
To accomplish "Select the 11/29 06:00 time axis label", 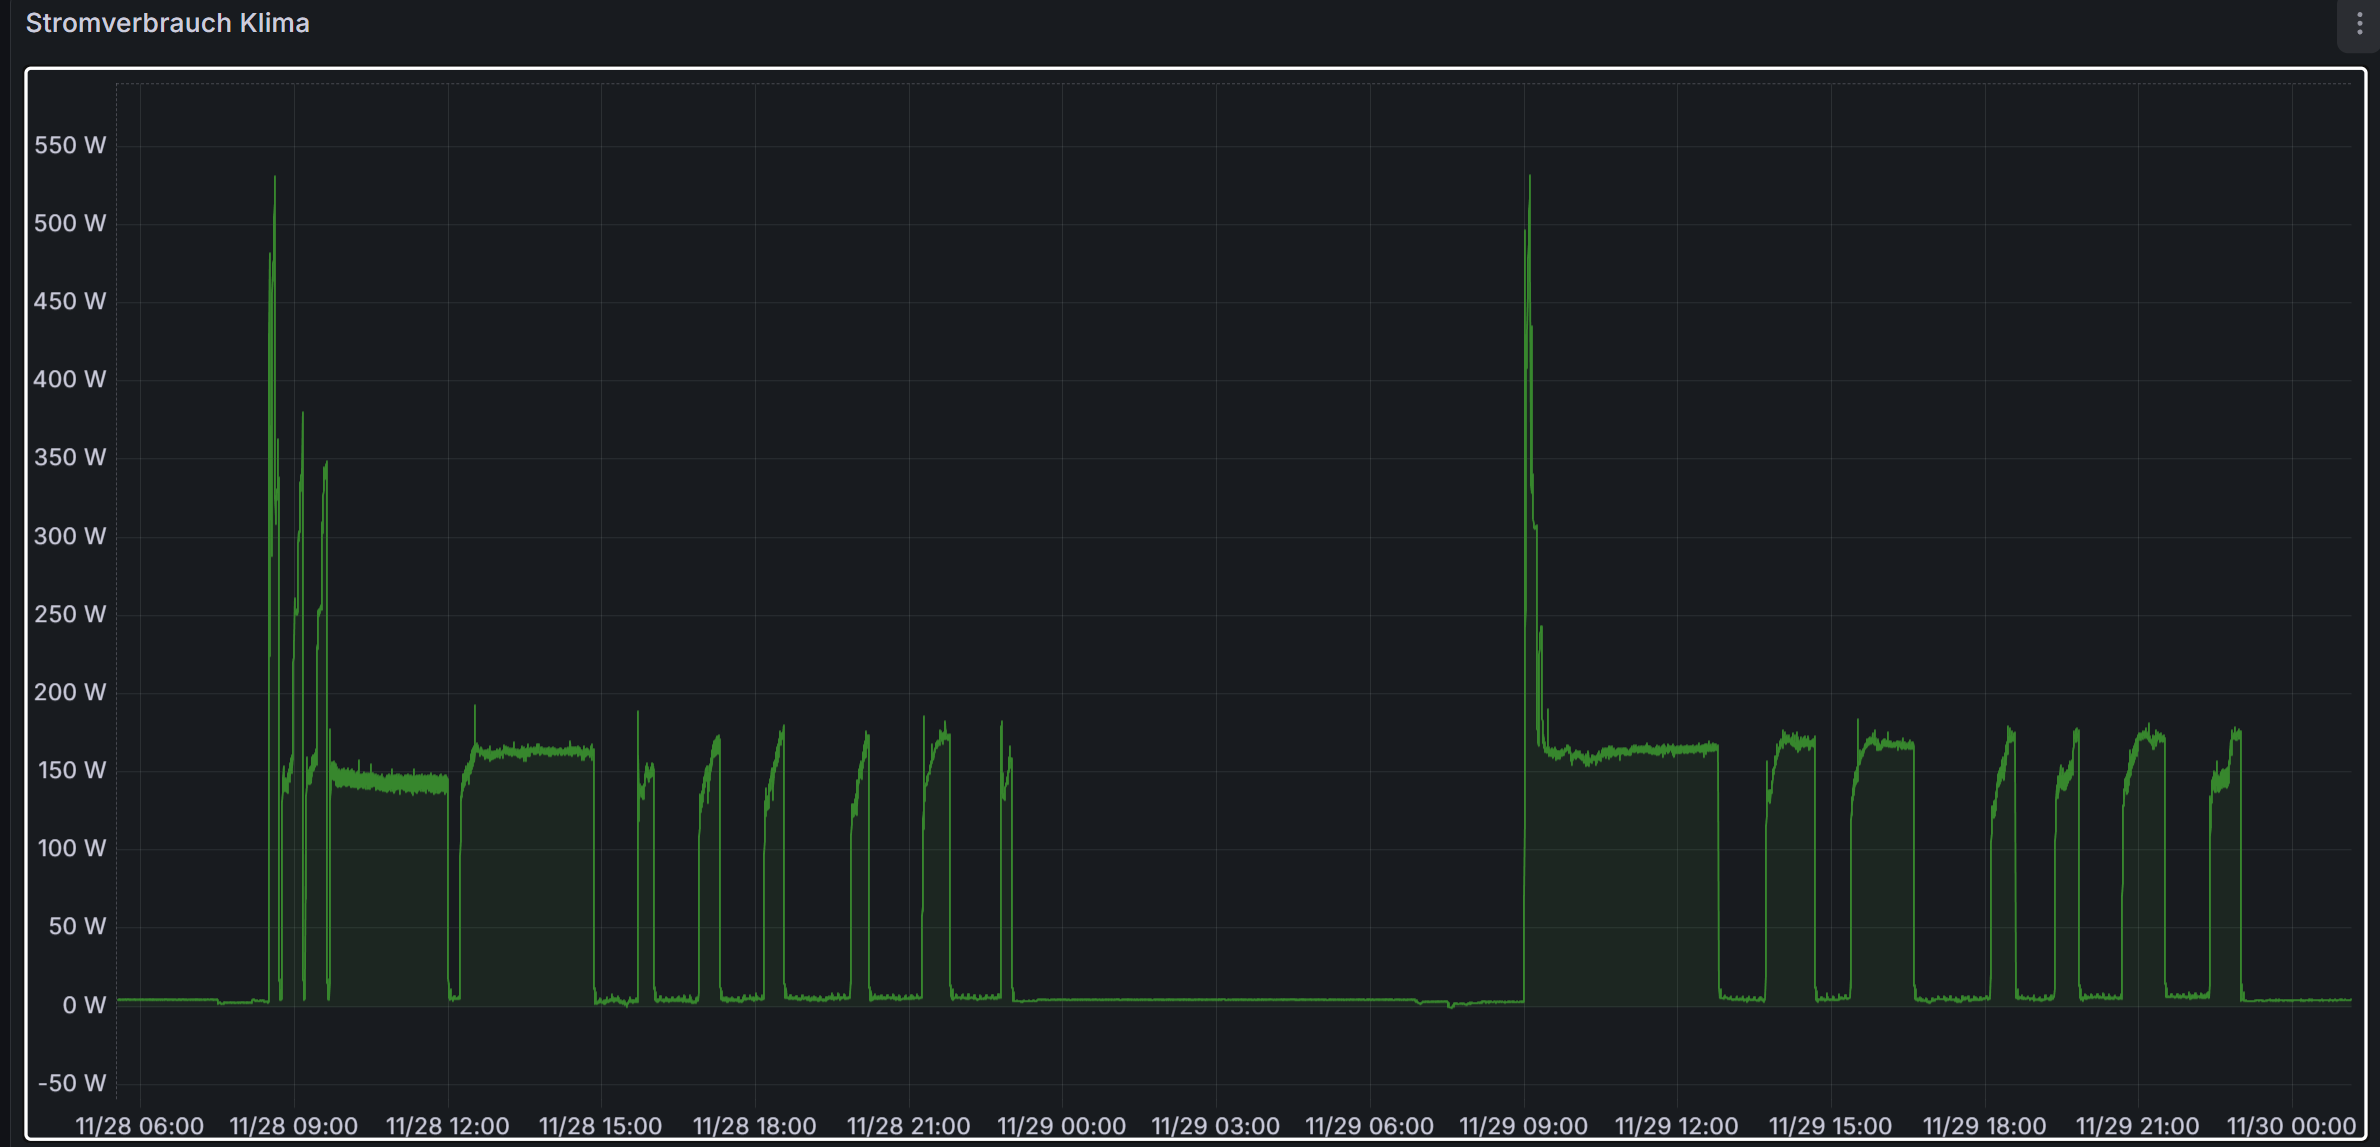I will (1369, 1126).
